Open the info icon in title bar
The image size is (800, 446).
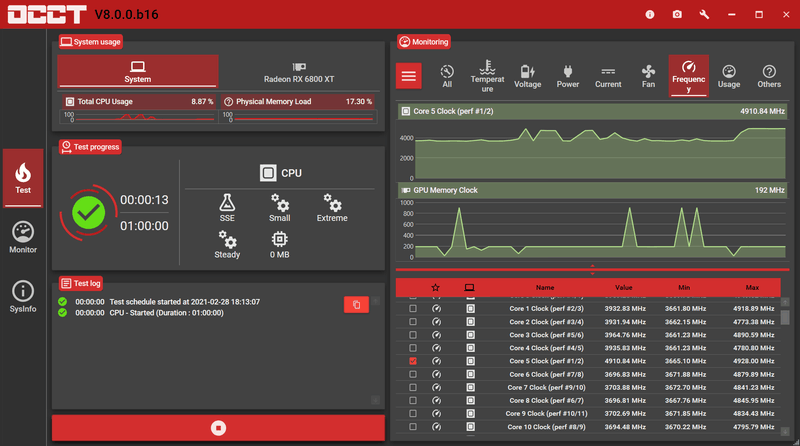(649, 14)
